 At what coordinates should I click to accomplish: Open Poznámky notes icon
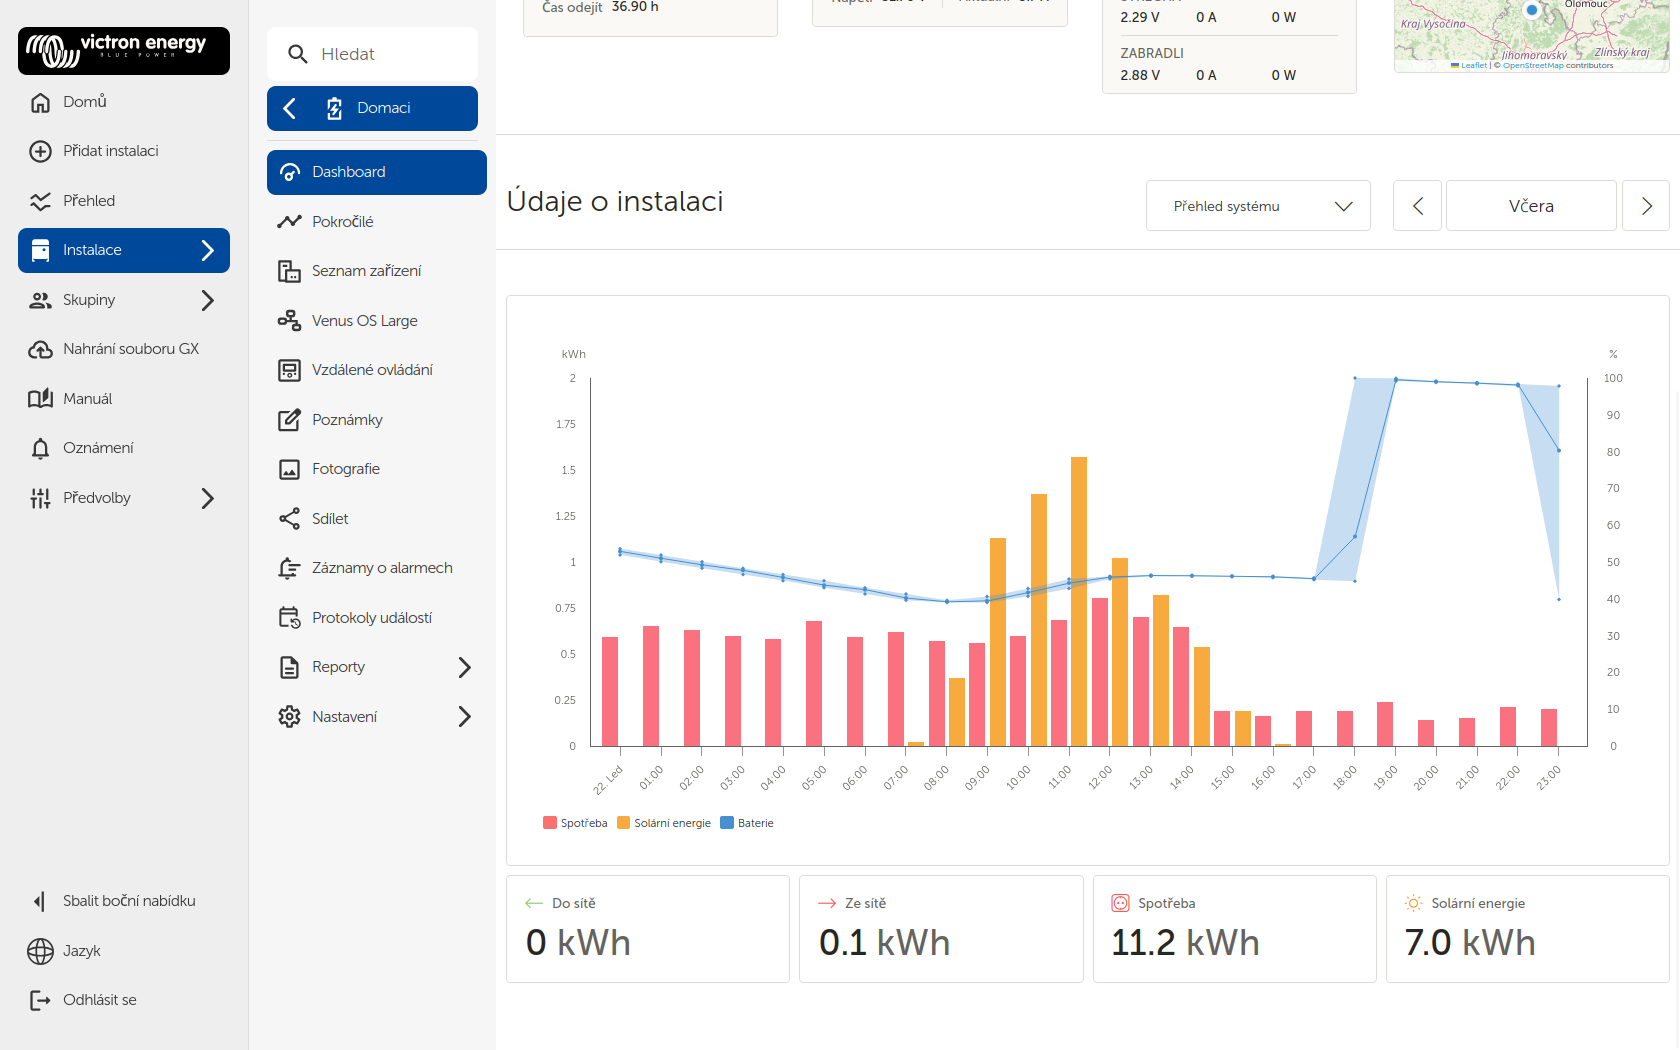pos(289,420)
